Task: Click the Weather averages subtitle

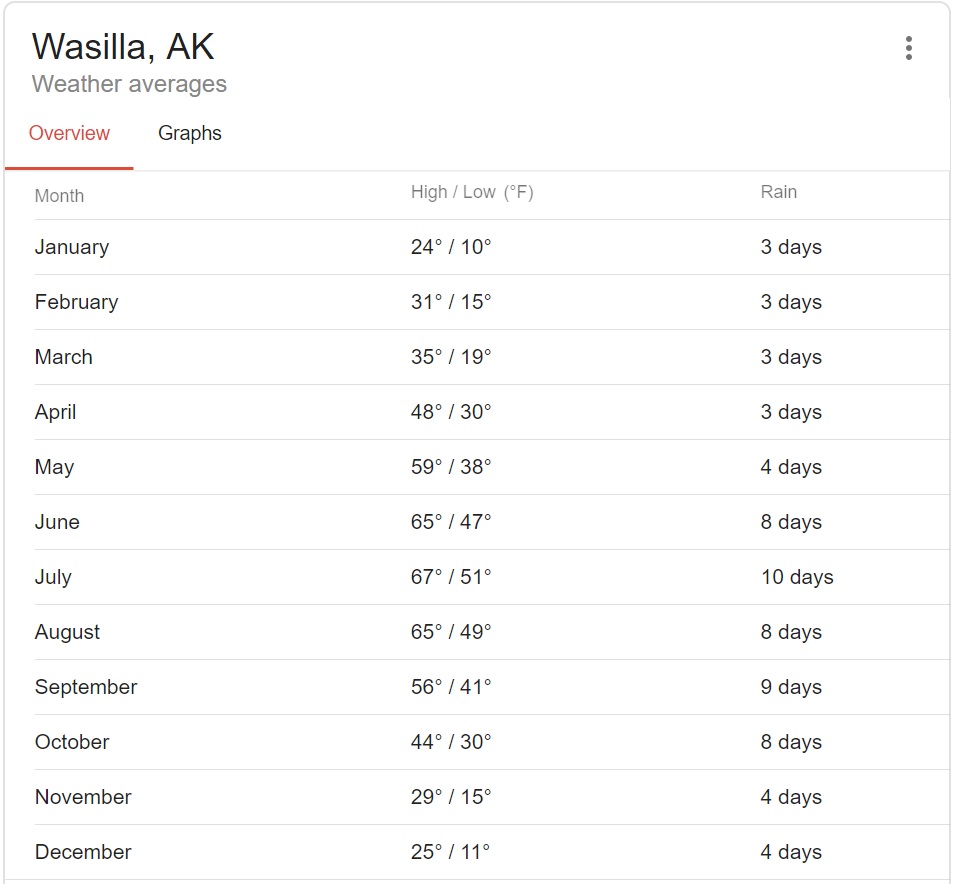Action: click(129, 84)
